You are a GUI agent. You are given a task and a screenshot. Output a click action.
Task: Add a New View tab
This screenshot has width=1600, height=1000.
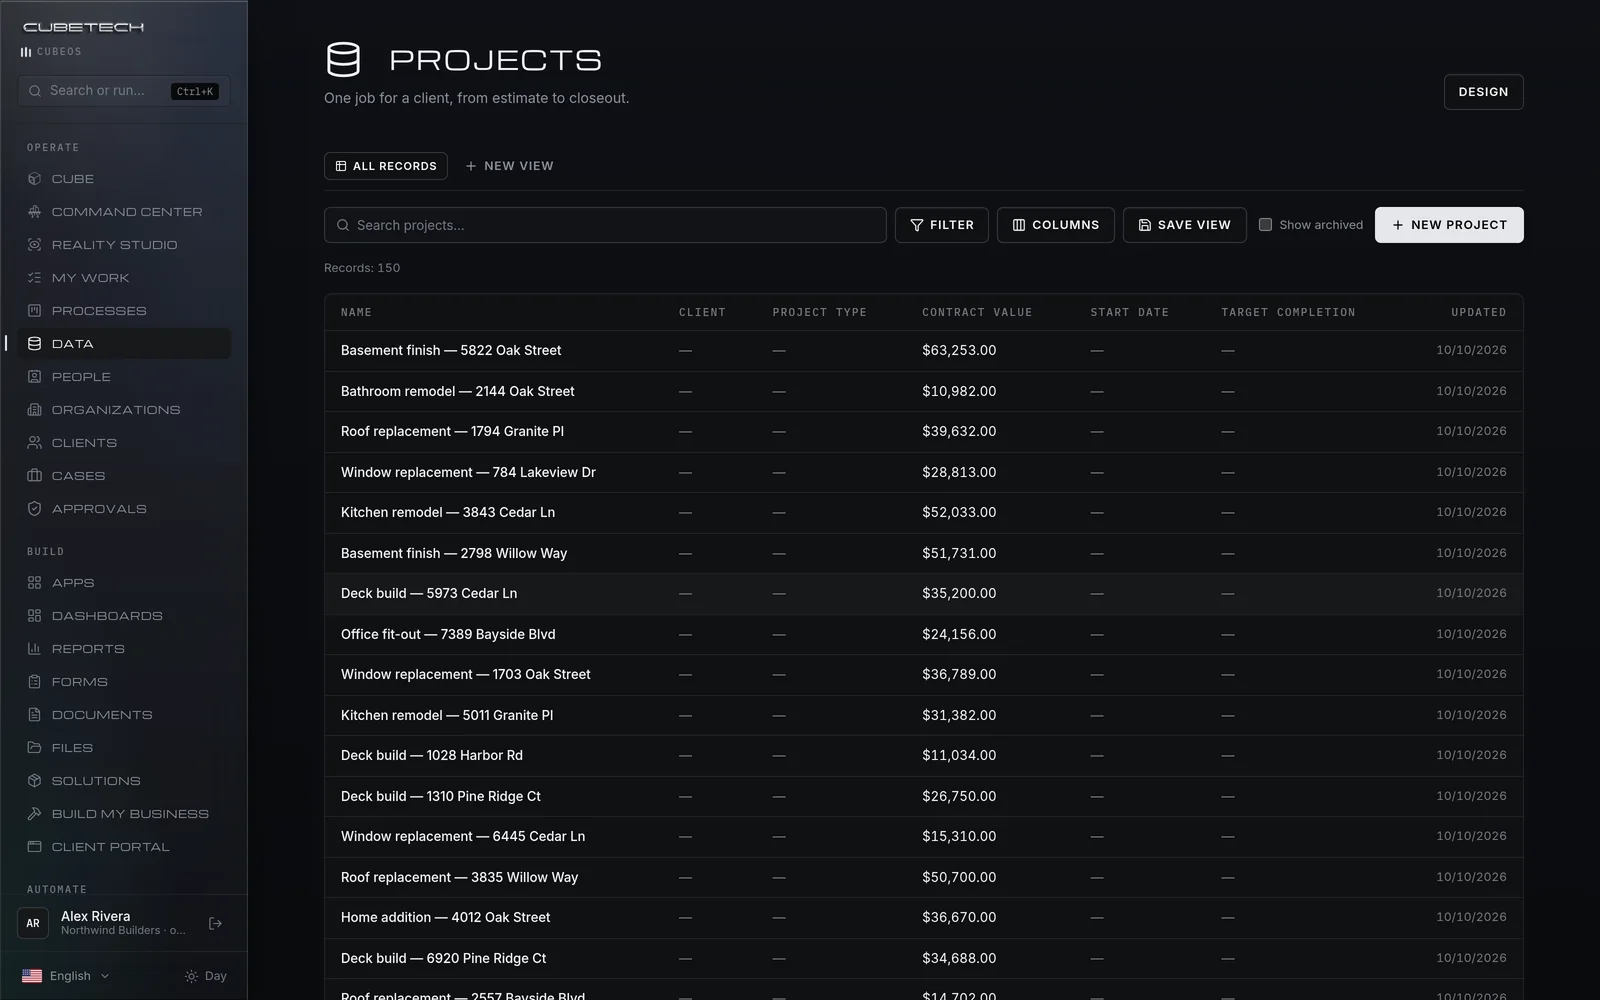[510, 166]
